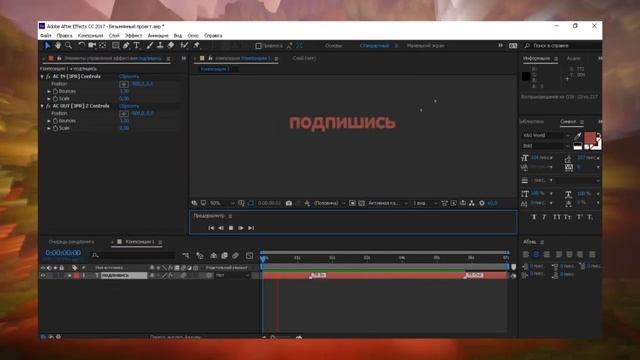
Task: Toggle visibility eye of the подпишись layer
Action: pyautogui.click(x=43, y=276)
